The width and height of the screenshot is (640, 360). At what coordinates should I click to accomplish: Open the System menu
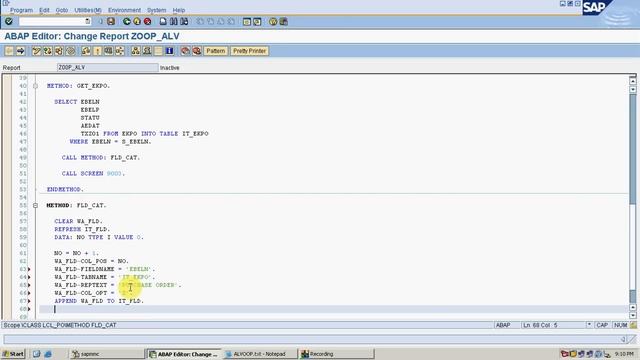(x=156, y=10)
